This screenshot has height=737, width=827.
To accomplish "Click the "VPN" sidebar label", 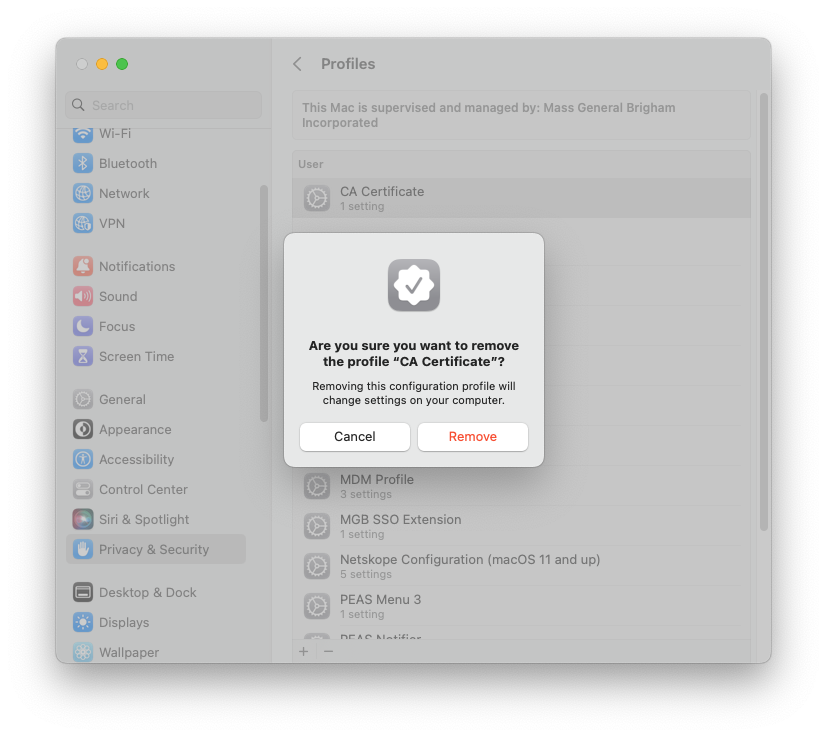I will point(112,224).
